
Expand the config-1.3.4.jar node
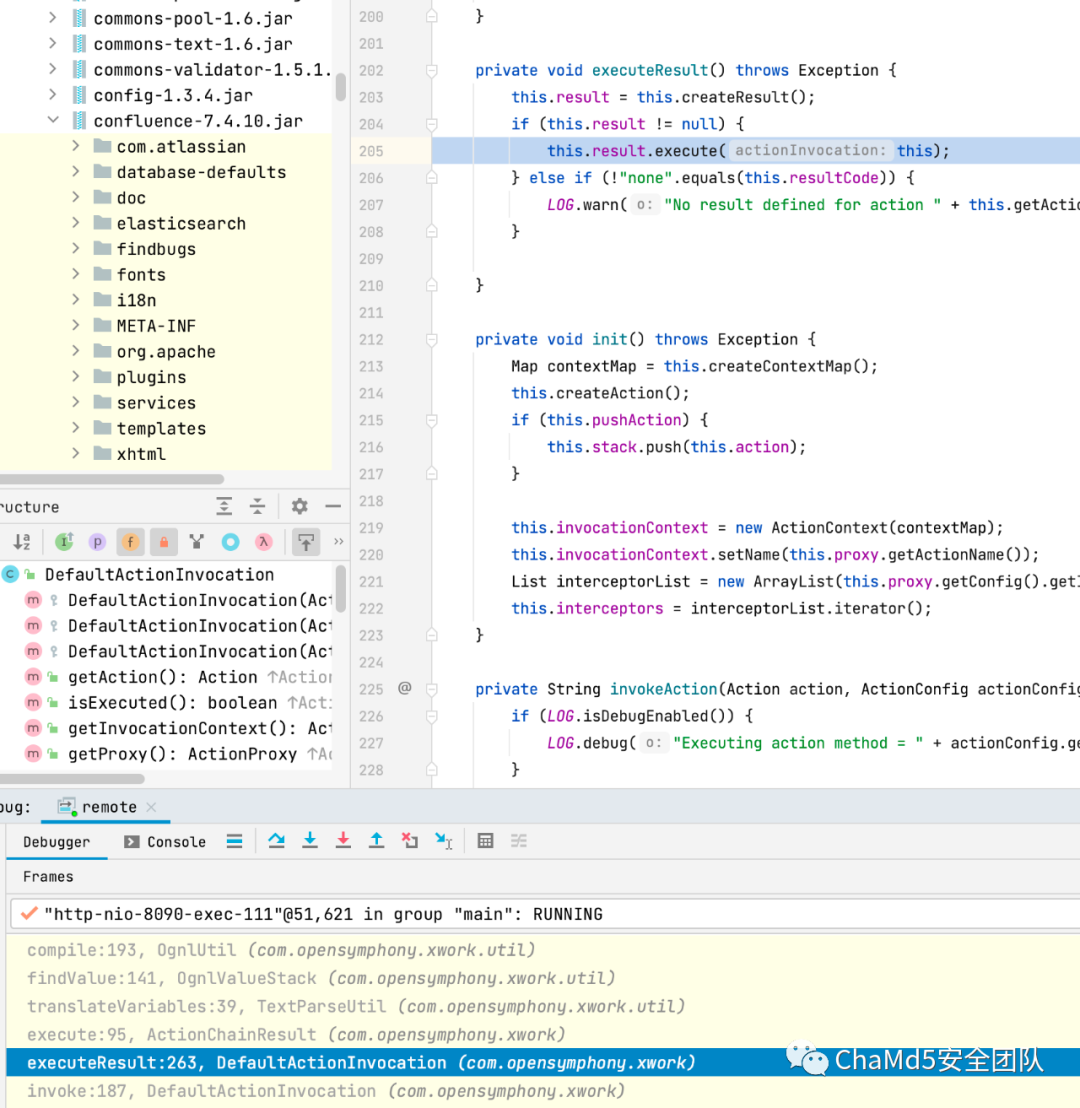pyautogui.click(x=53, y=95)
